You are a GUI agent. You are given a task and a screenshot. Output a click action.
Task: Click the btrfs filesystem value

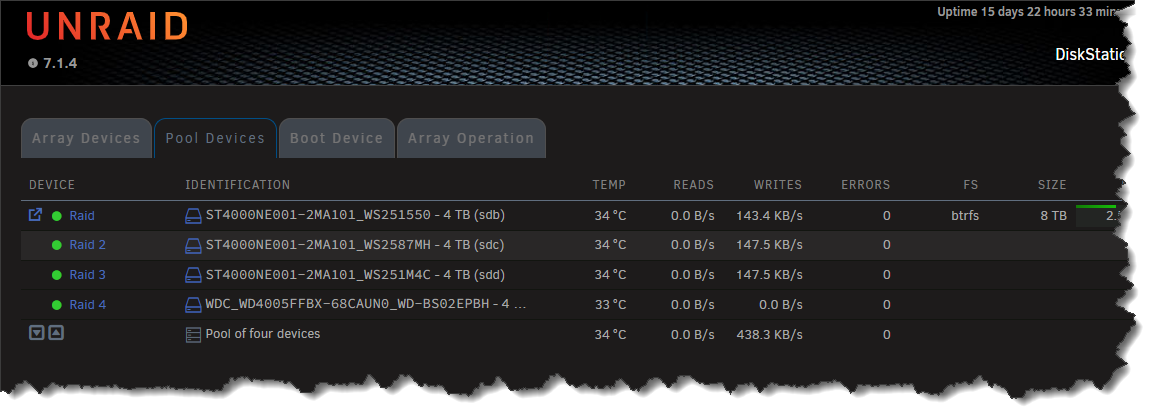point(965,216)
